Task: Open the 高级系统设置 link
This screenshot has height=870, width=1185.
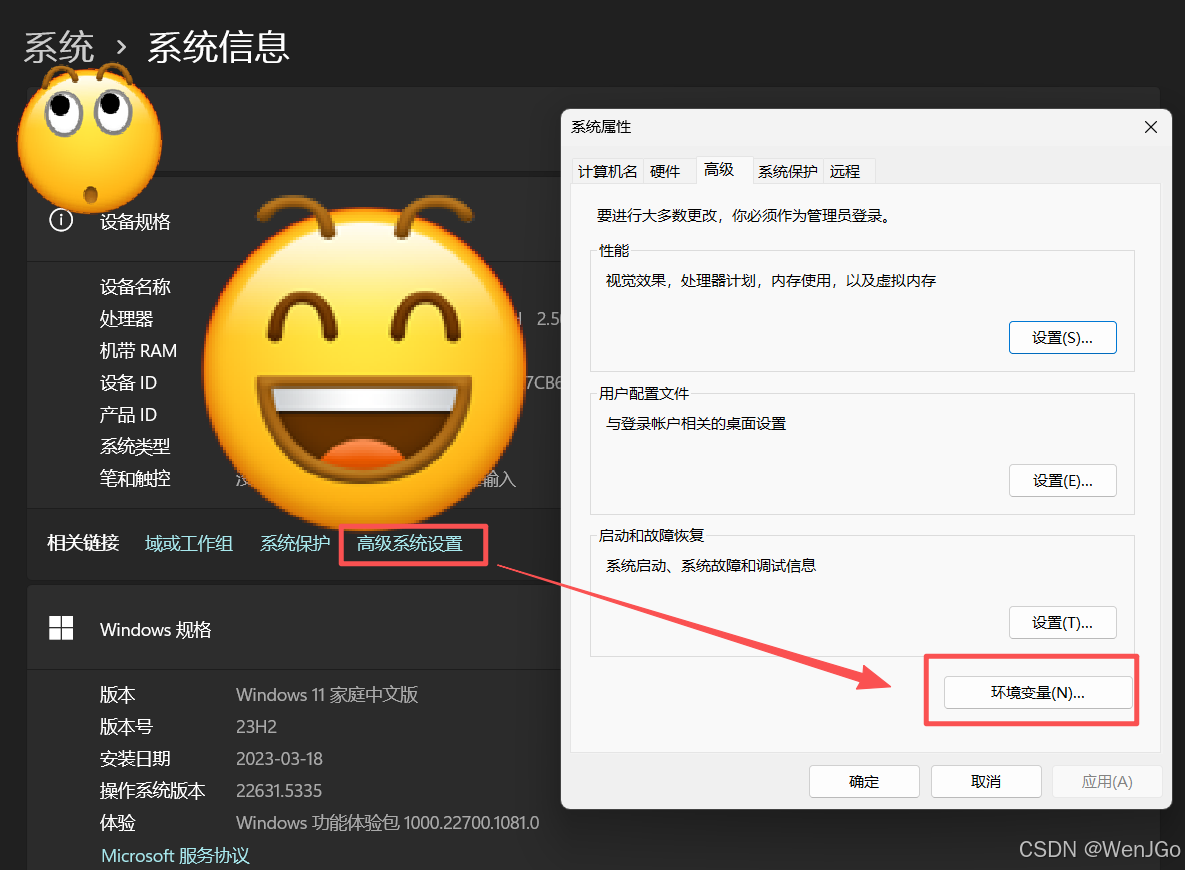Action: (x=410, y=543)
